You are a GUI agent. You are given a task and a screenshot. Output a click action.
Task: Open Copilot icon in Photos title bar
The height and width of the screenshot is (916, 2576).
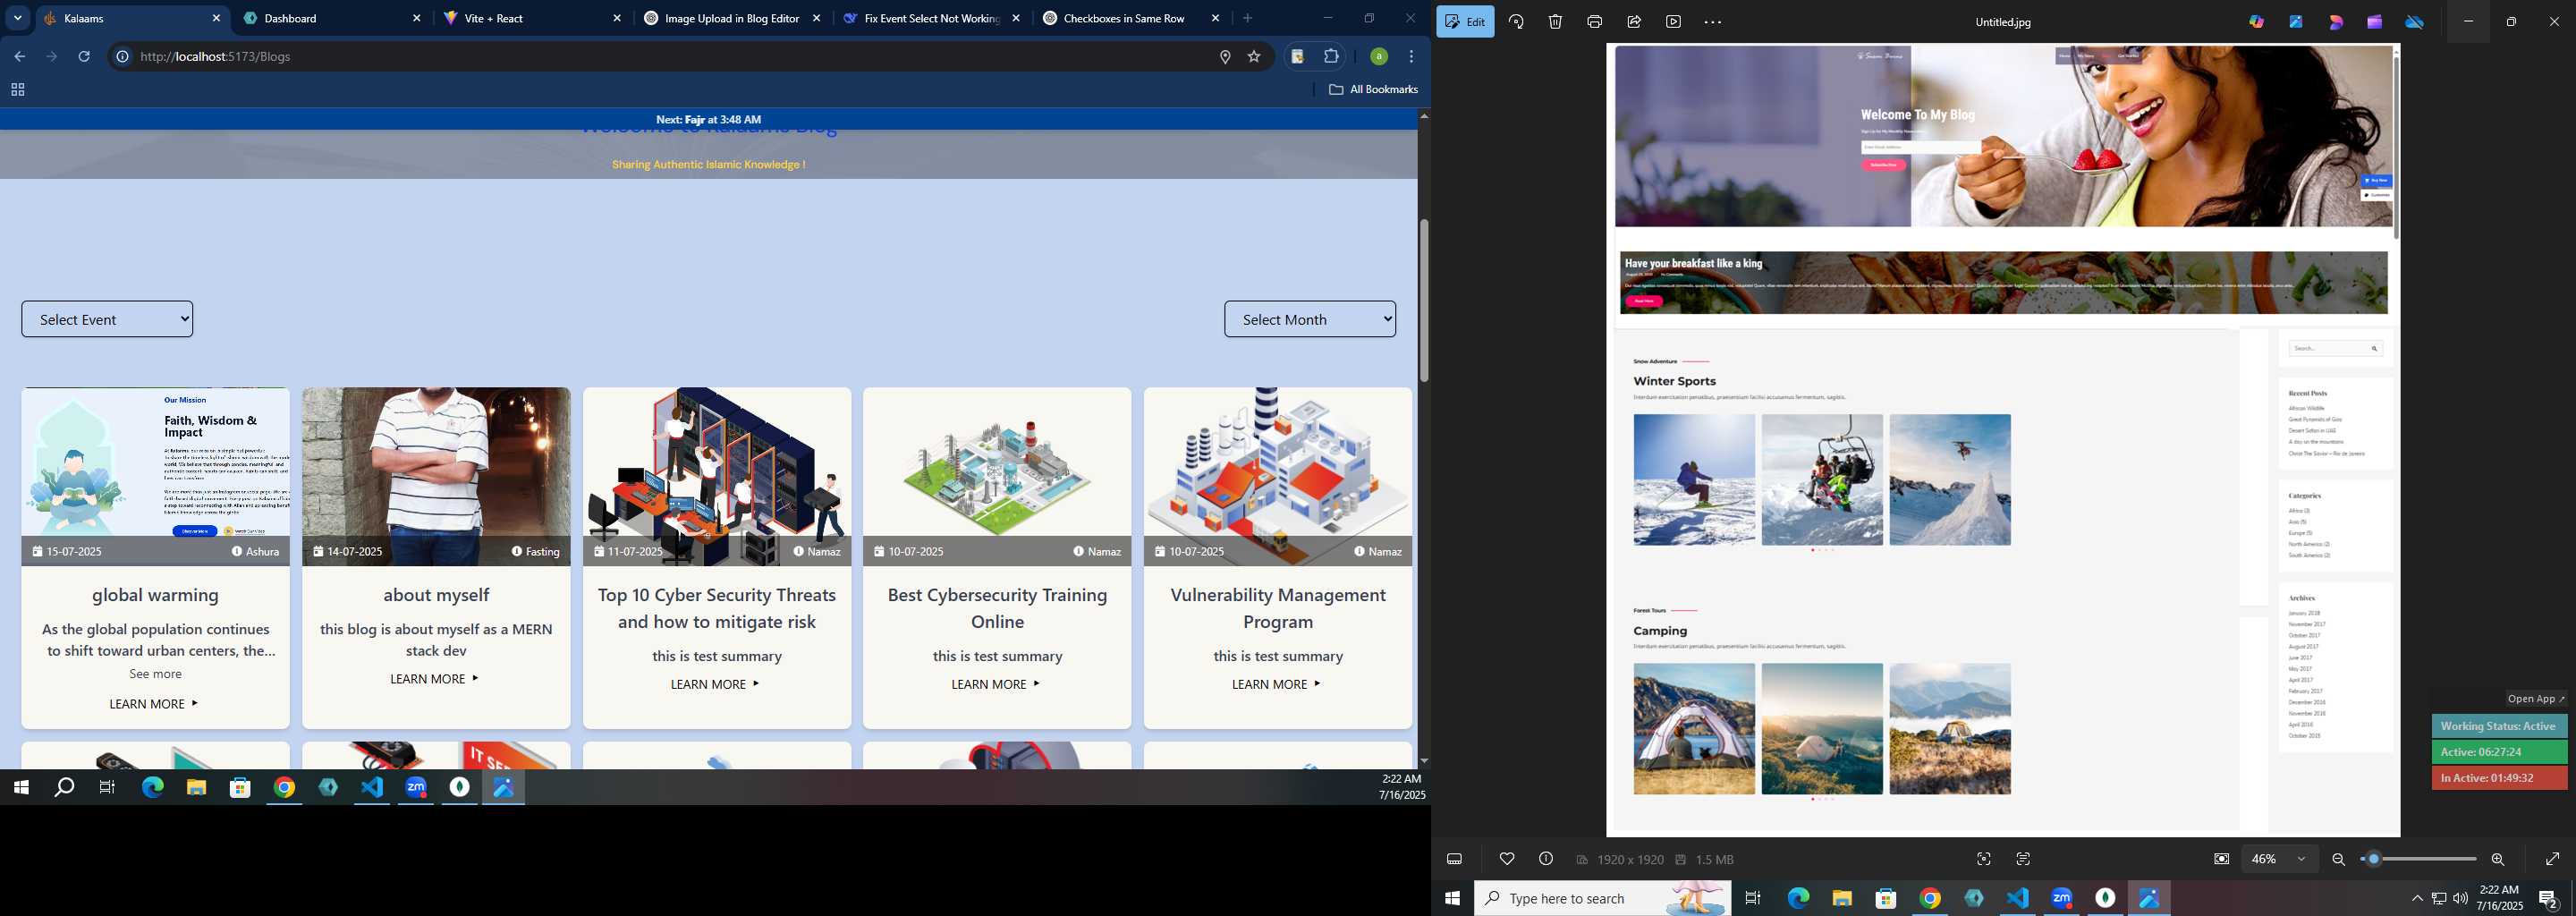(x=2257, y=21)
